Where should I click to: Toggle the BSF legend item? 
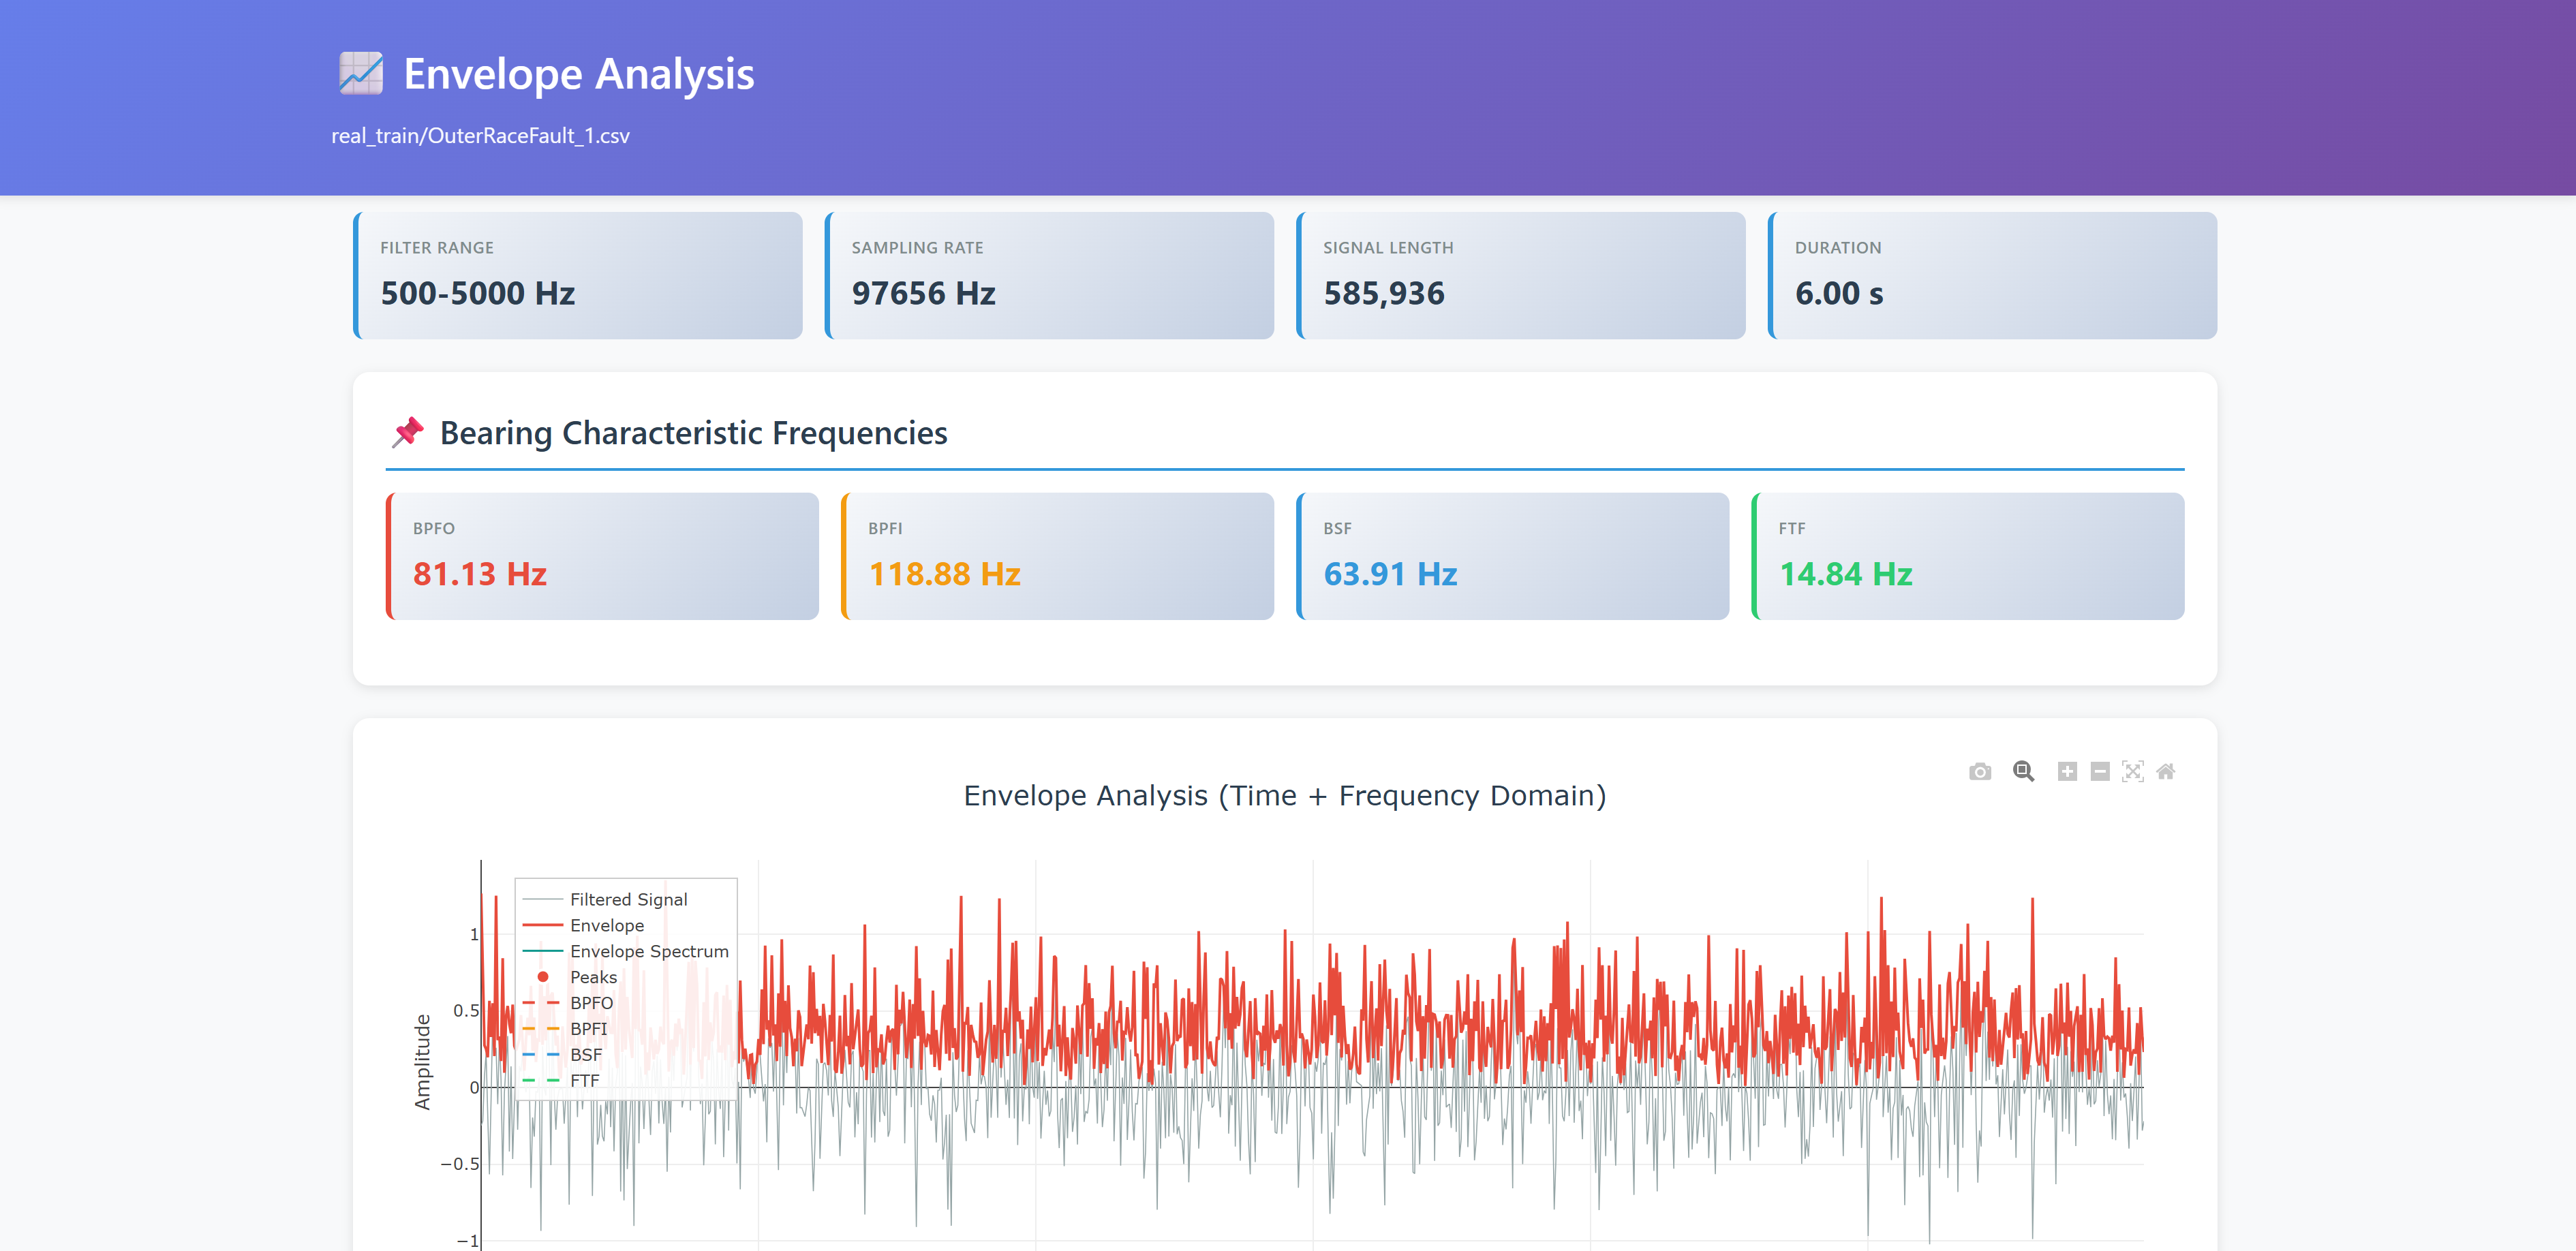coord(586,1055)
